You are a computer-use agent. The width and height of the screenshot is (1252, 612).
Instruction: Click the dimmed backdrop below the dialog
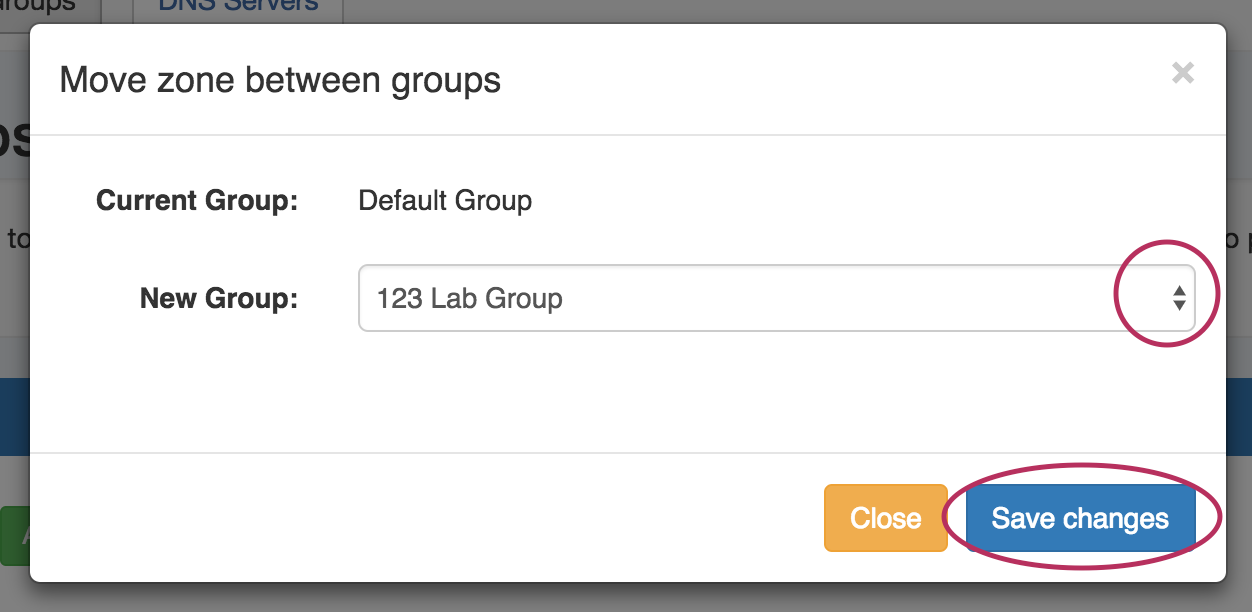point(626,598)
